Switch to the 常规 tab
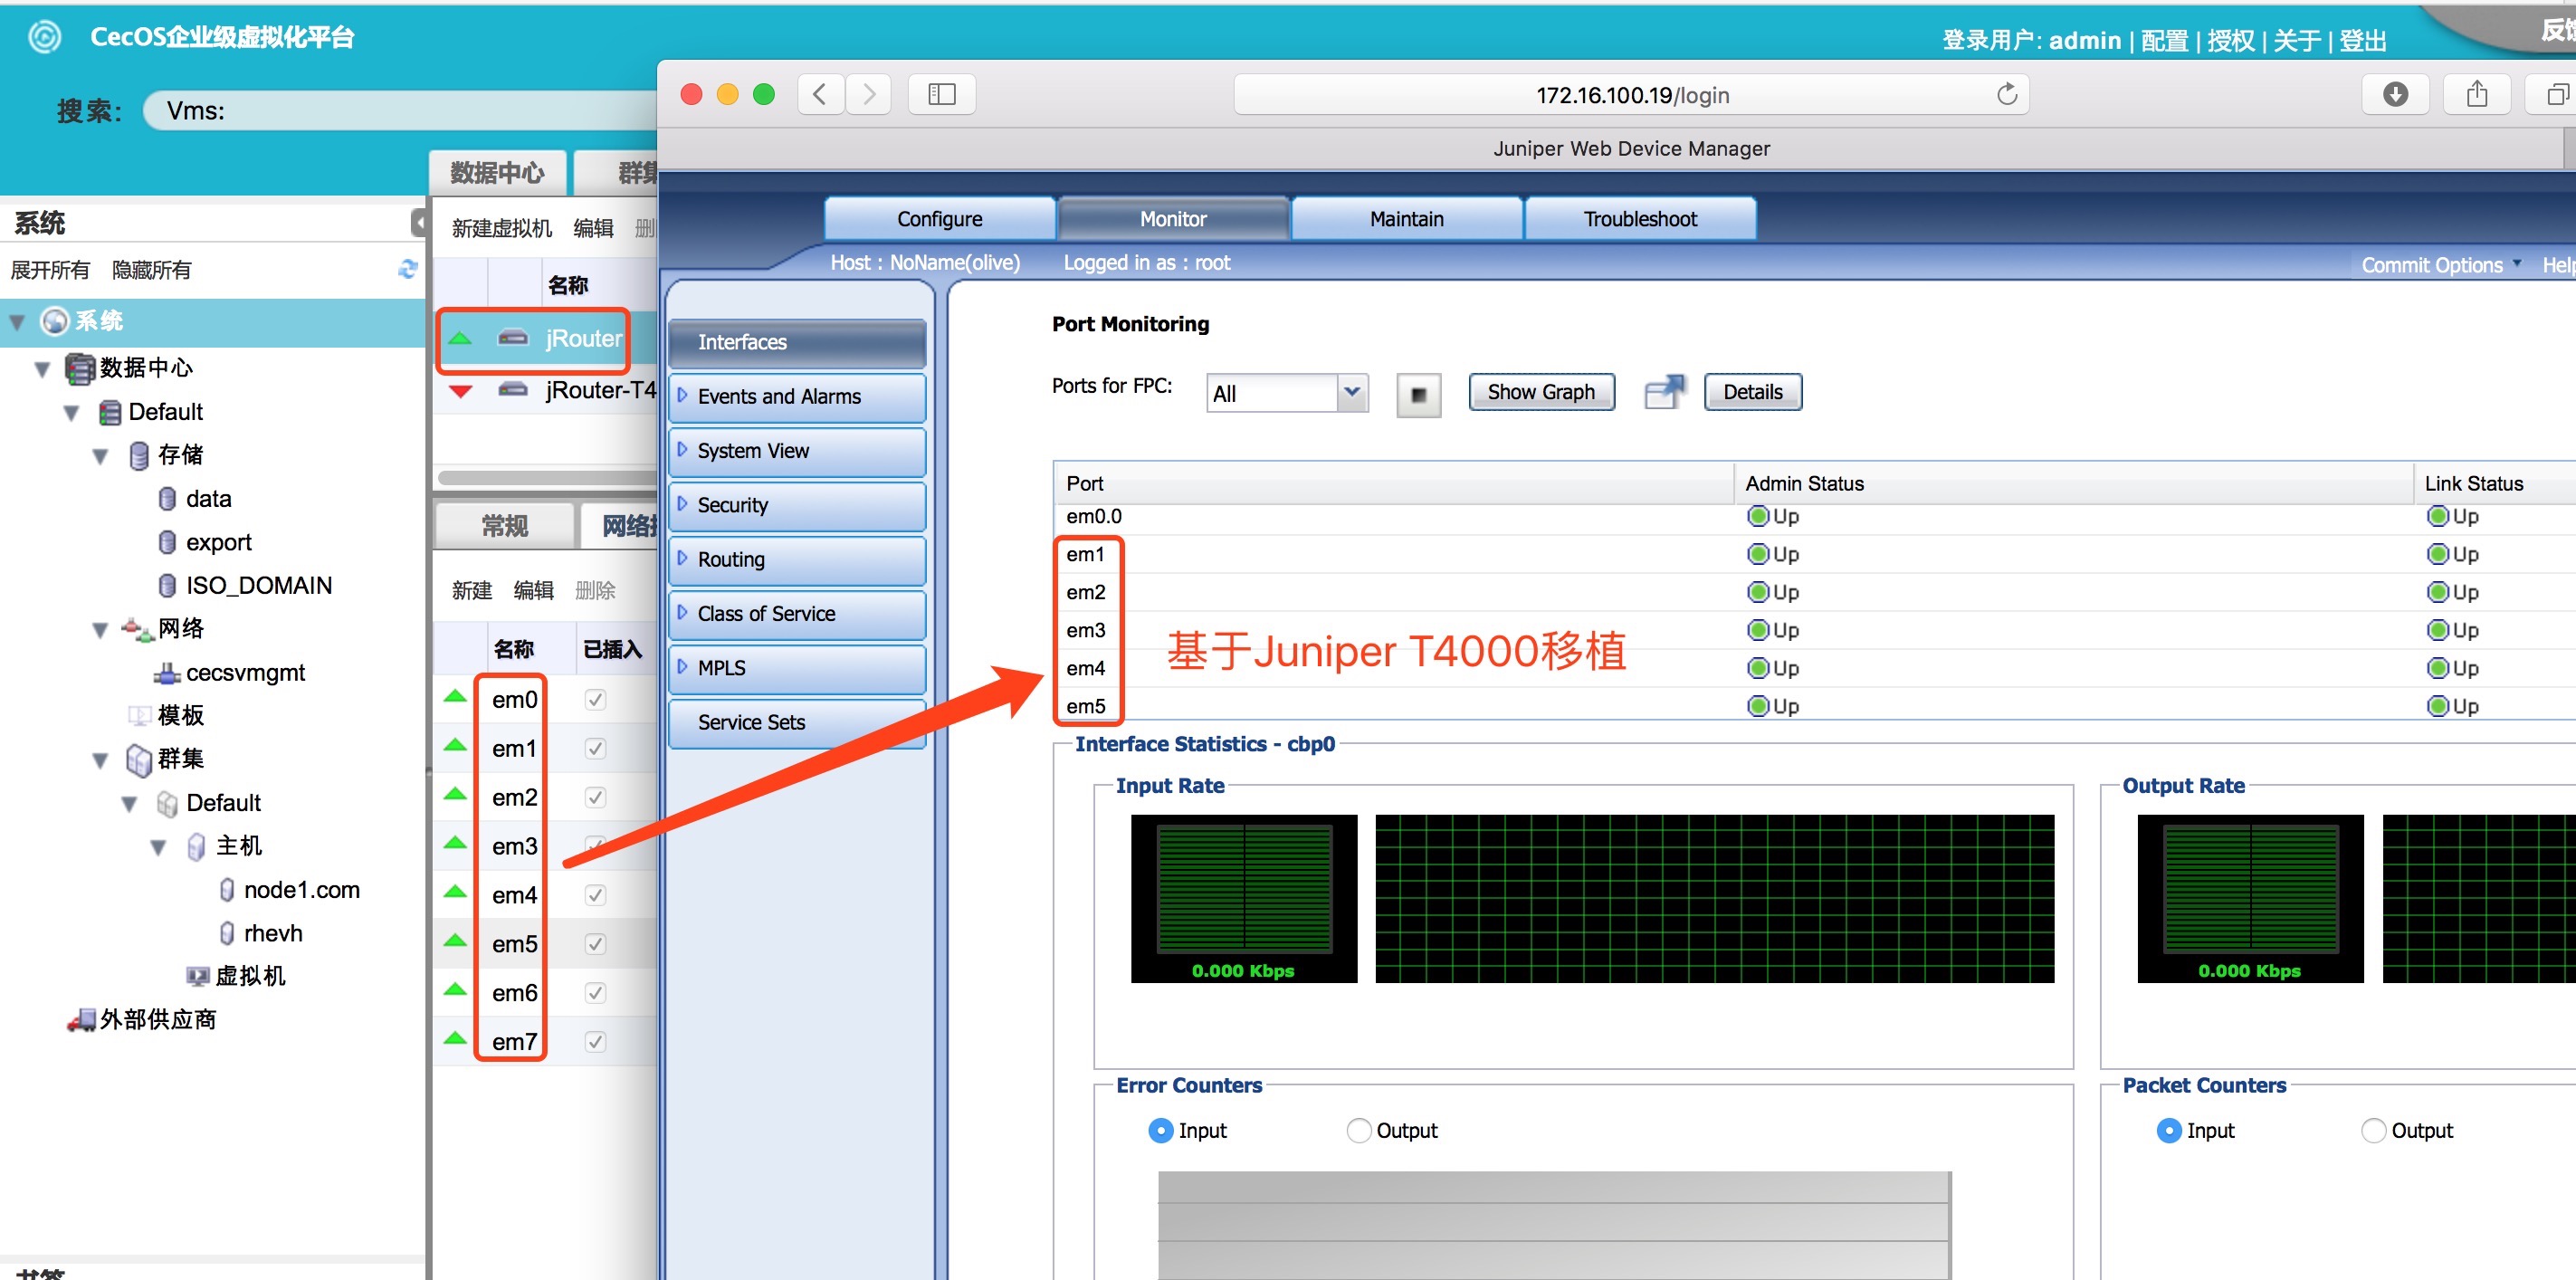 point(504,526)
